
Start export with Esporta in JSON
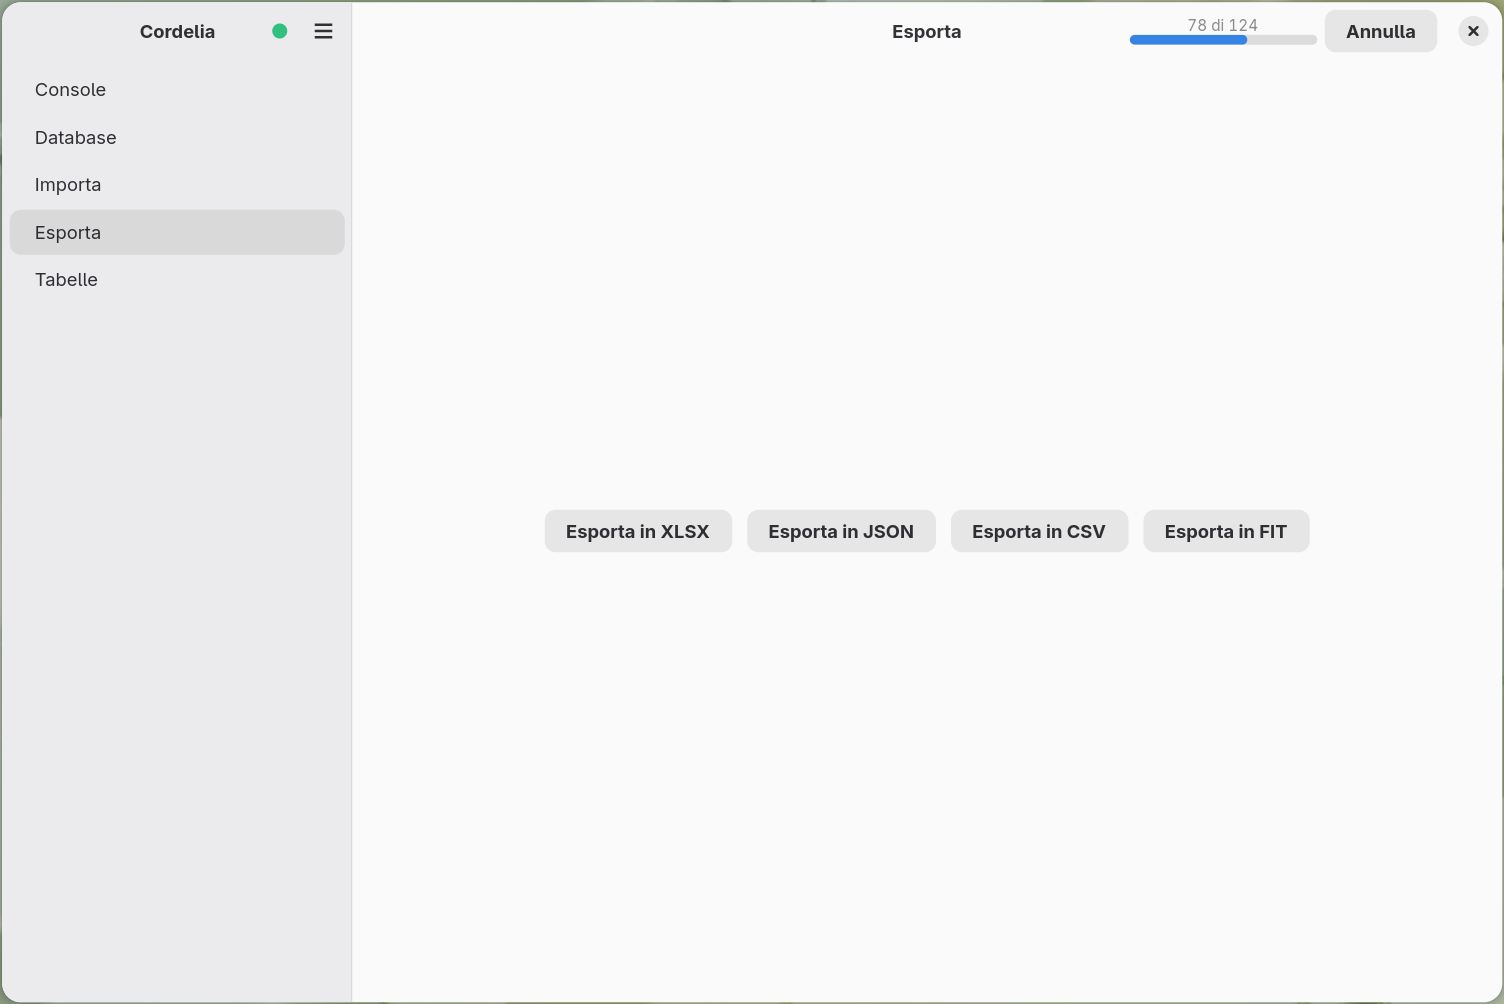point(841,531)
